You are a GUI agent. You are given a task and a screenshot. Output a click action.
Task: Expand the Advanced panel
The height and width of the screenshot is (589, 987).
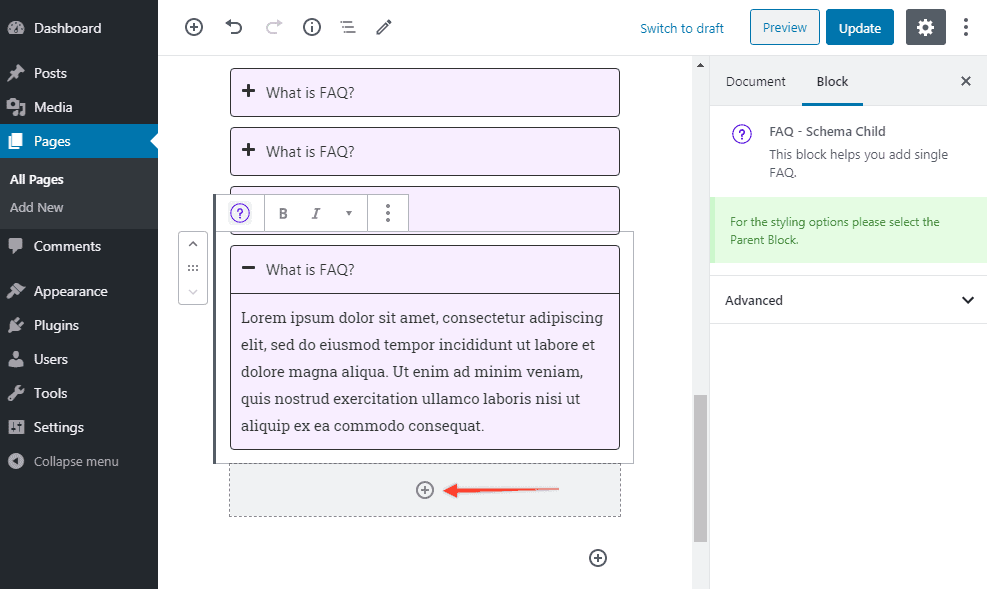tap(847, 300)
